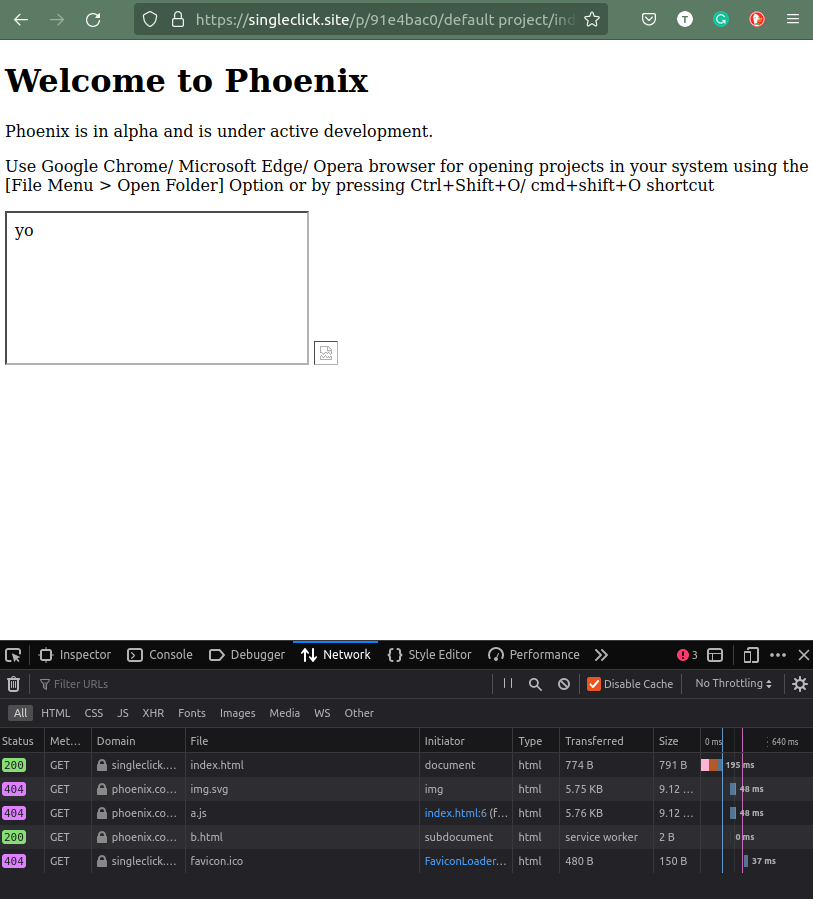Open the FaviconLoader initiator link
This screenshot has width=813, height=899.
point(465,861)
